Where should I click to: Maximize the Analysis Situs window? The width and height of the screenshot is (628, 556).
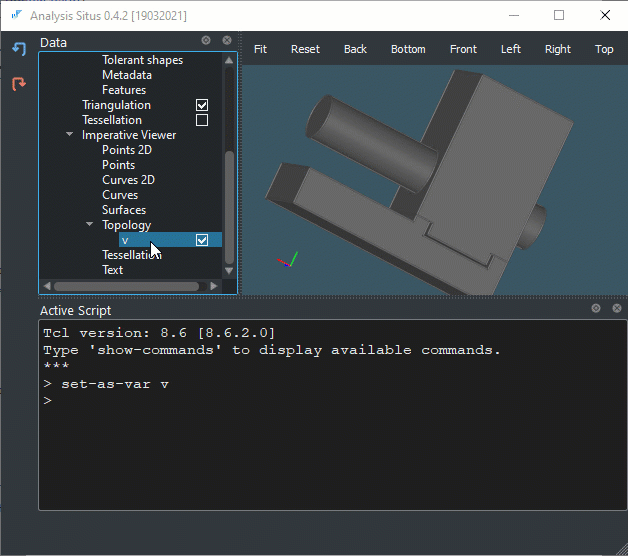click(559, 15)
